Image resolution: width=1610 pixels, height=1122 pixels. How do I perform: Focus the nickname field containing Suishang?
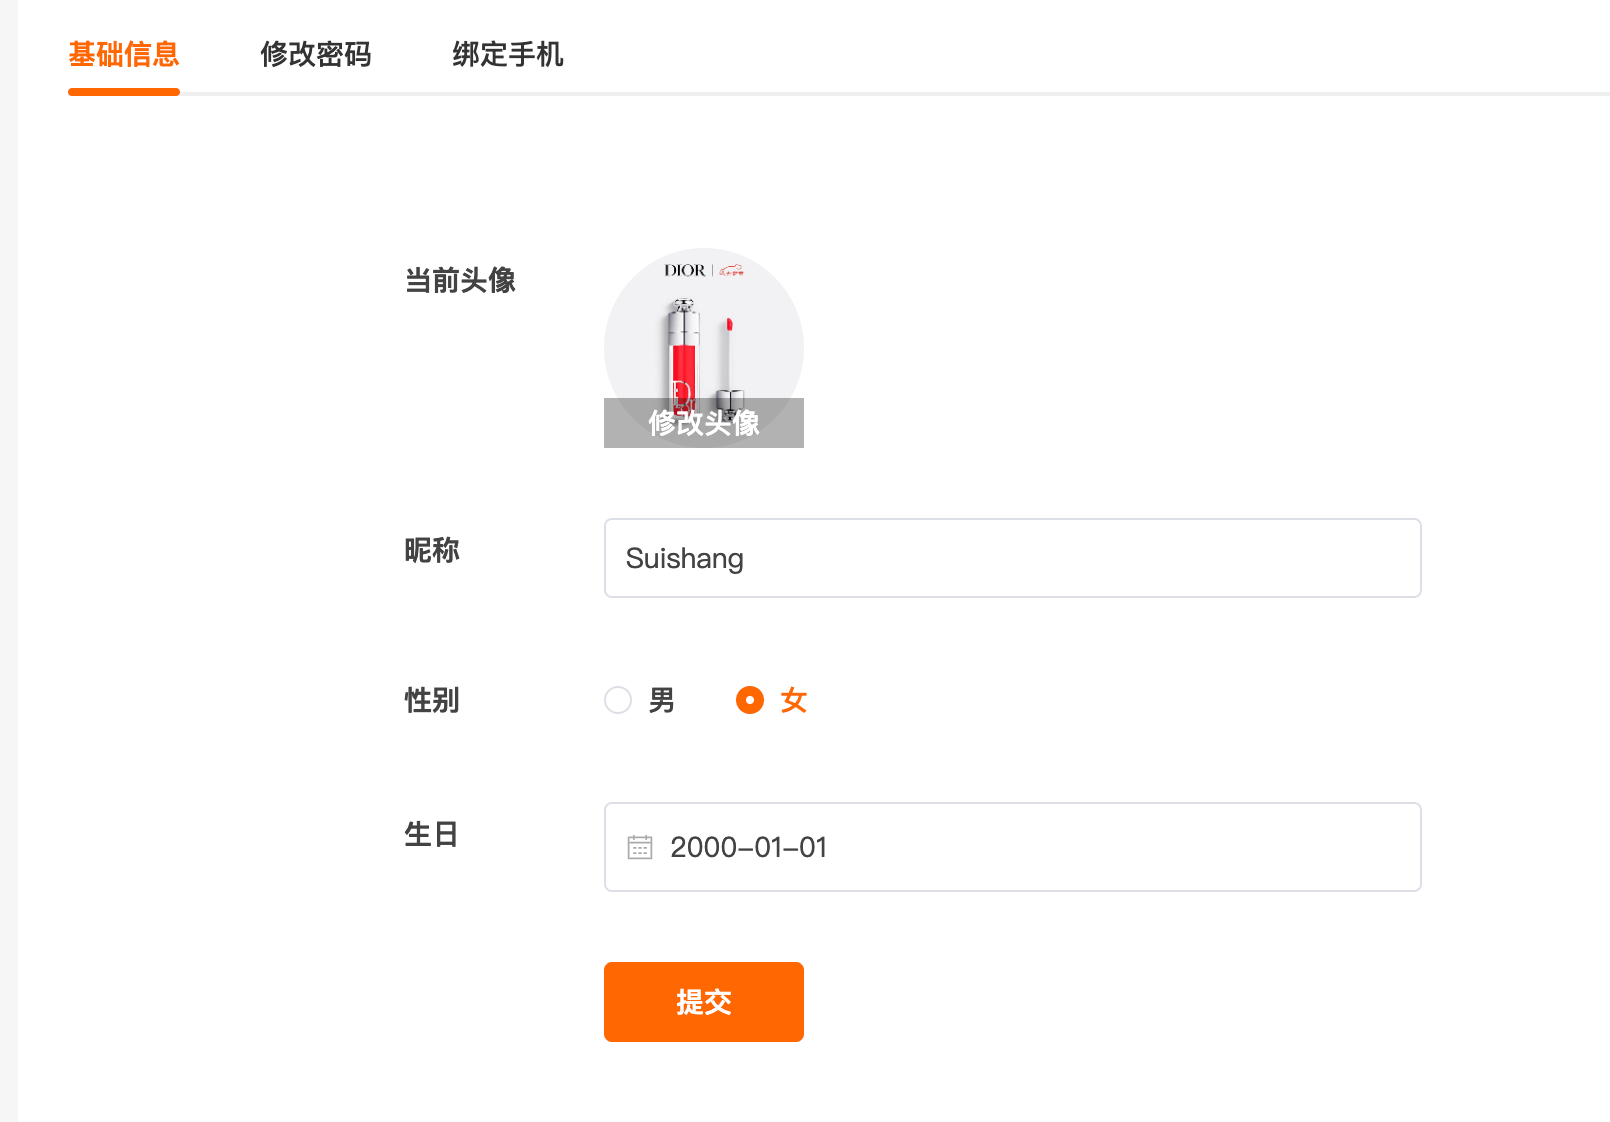coord(1012,558)
